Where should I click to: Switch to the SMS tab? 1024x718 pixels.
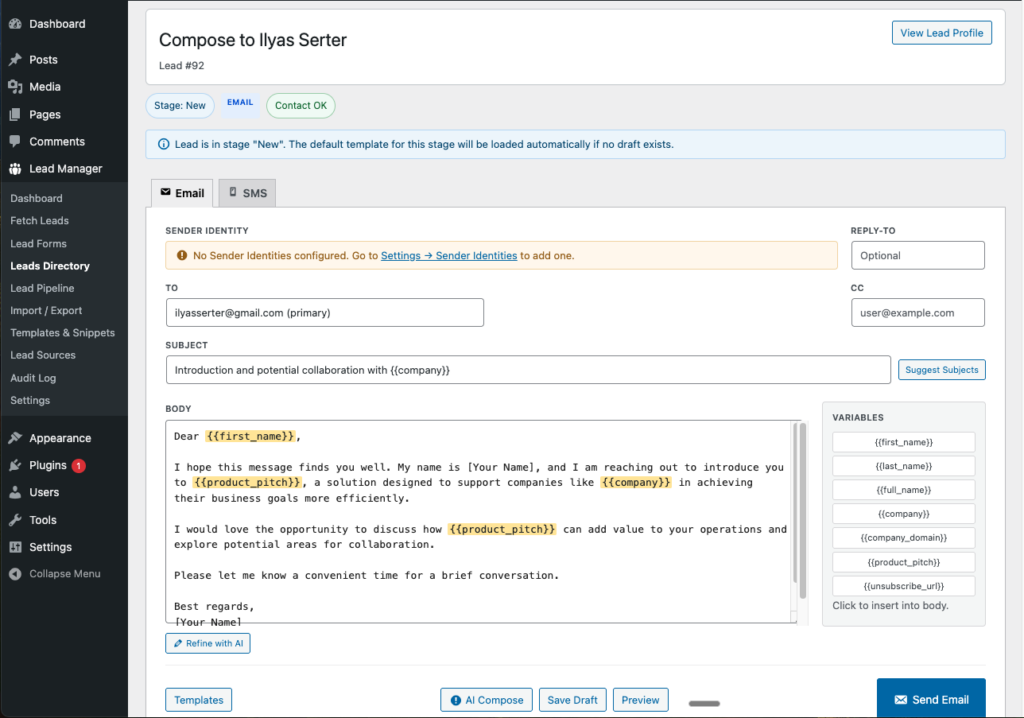click(246, 193)
